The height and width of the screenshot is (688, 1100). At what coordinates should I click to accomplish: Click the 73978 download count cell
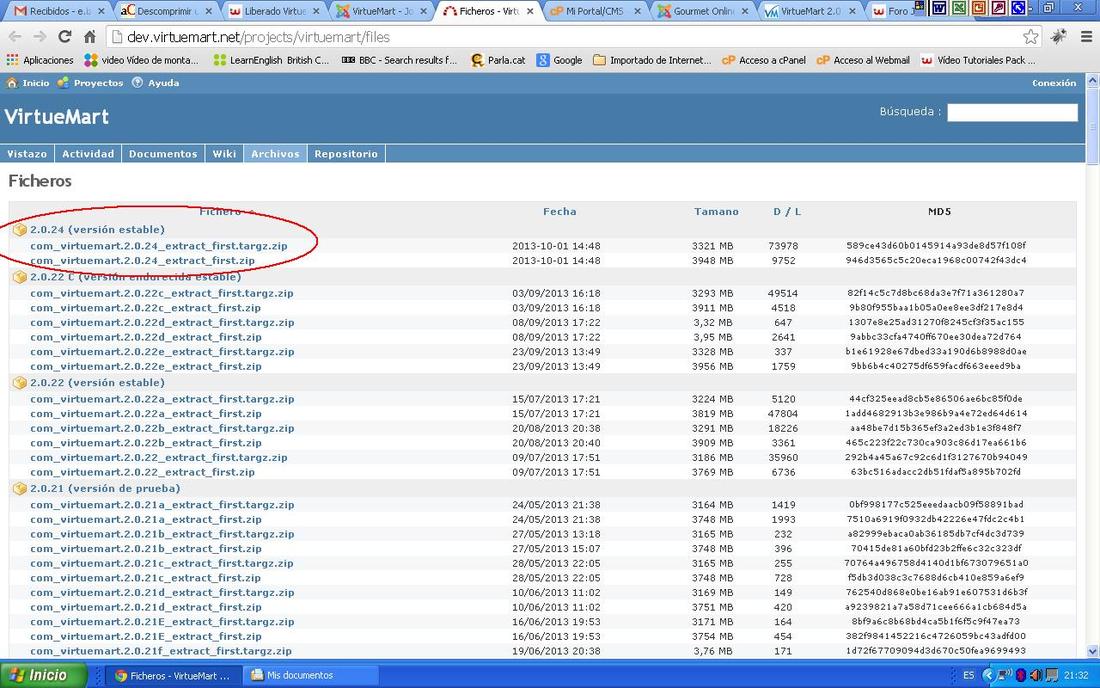point(783,246)
